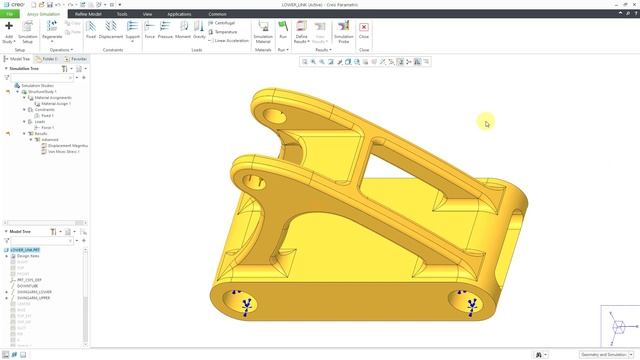Switch to the Favorites panel tab
Screen dimensions: 640x360
coord(75,59)
